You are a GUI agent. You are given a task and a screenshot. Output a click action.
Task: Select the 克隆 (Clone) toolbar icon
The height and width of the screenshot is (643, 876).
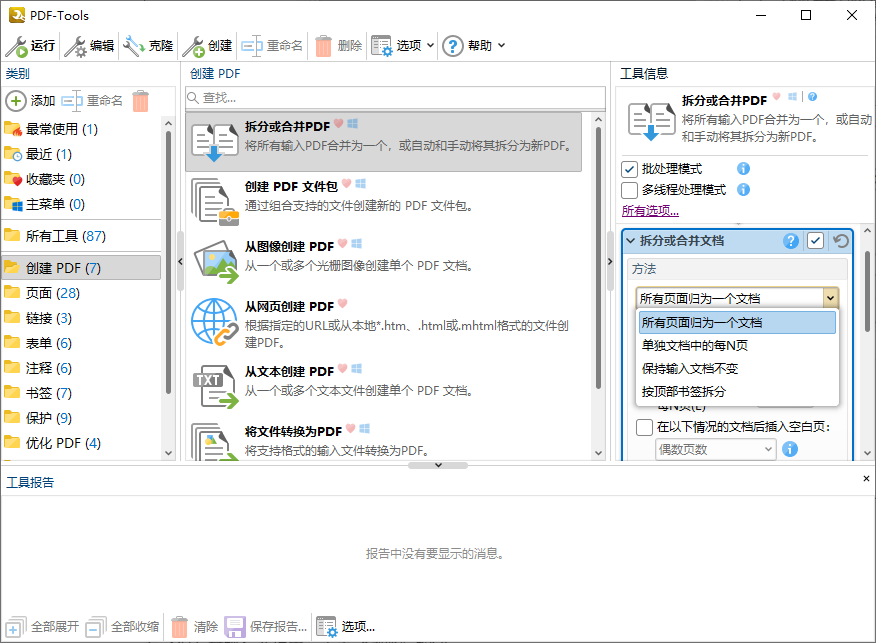coord(148,45)
